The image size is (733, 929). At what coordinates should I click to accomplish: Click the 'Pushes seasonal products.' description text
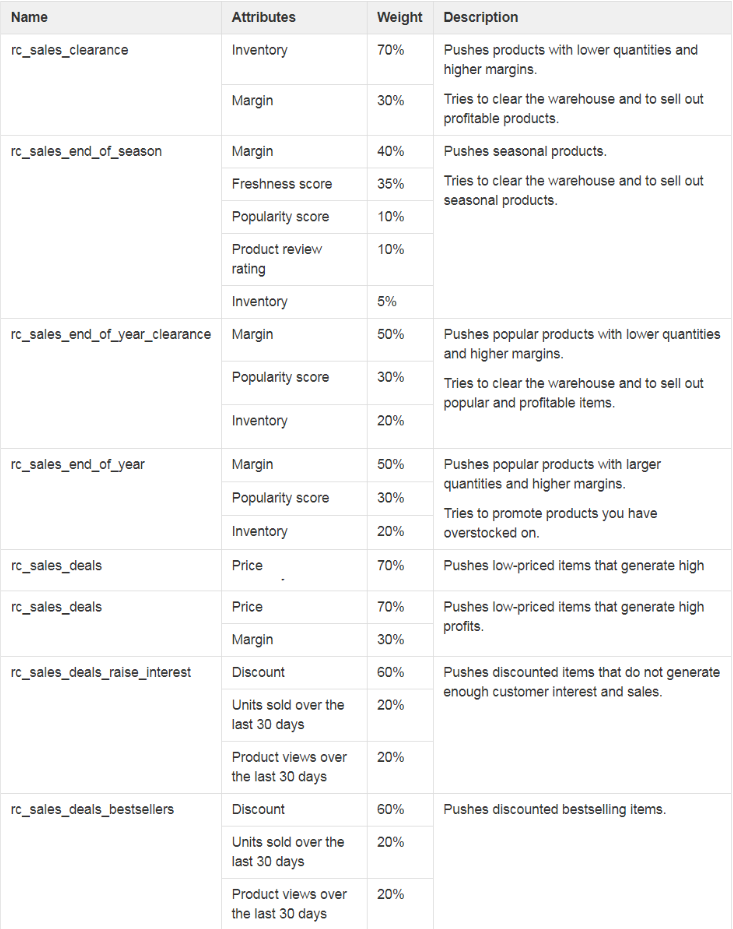(525, 152)
